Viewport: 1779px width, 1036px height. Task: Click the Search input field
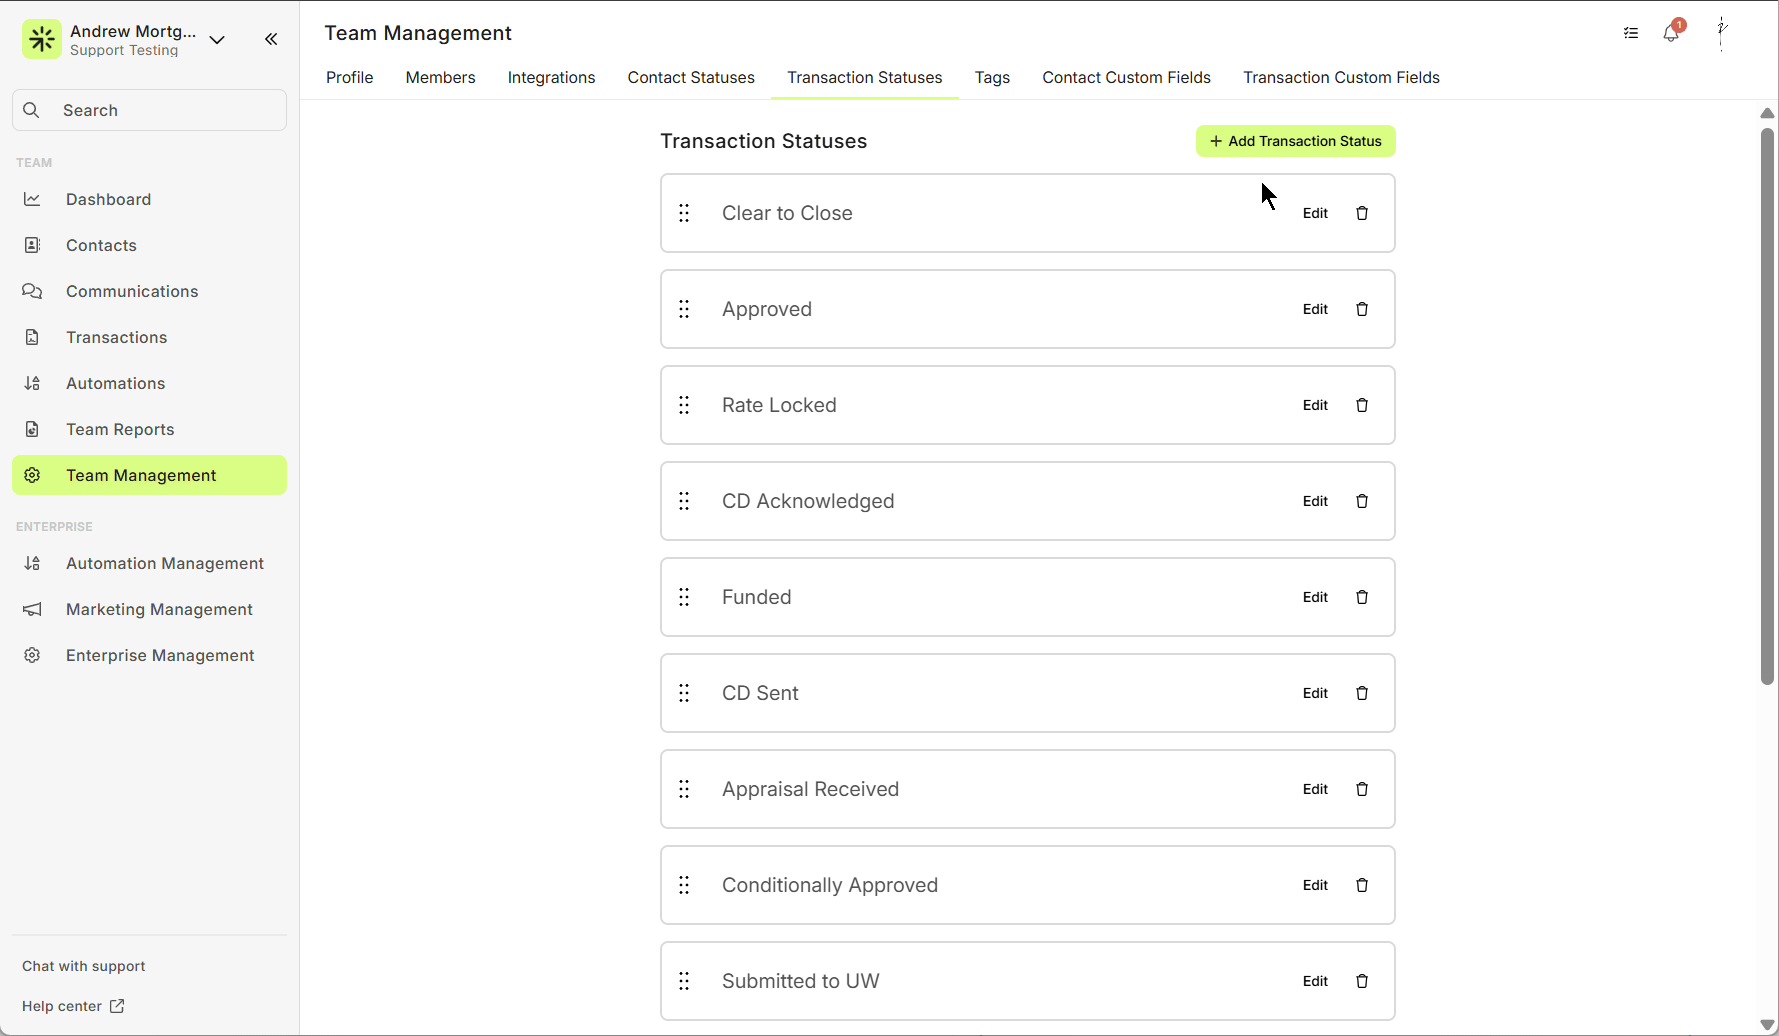[x=150, y=110]
